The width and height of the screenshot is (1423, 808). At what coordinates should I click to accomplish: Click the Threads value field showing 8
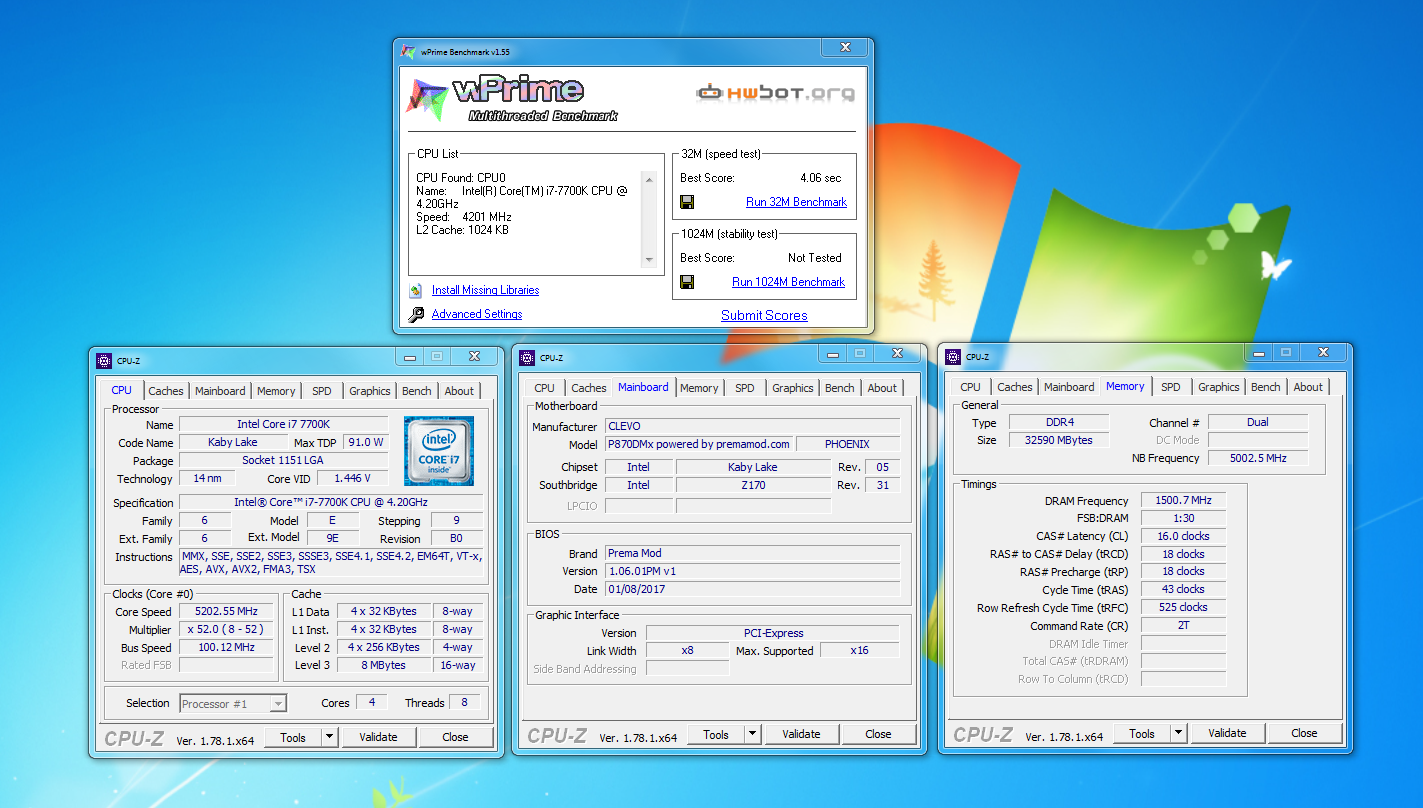(464, 703)
